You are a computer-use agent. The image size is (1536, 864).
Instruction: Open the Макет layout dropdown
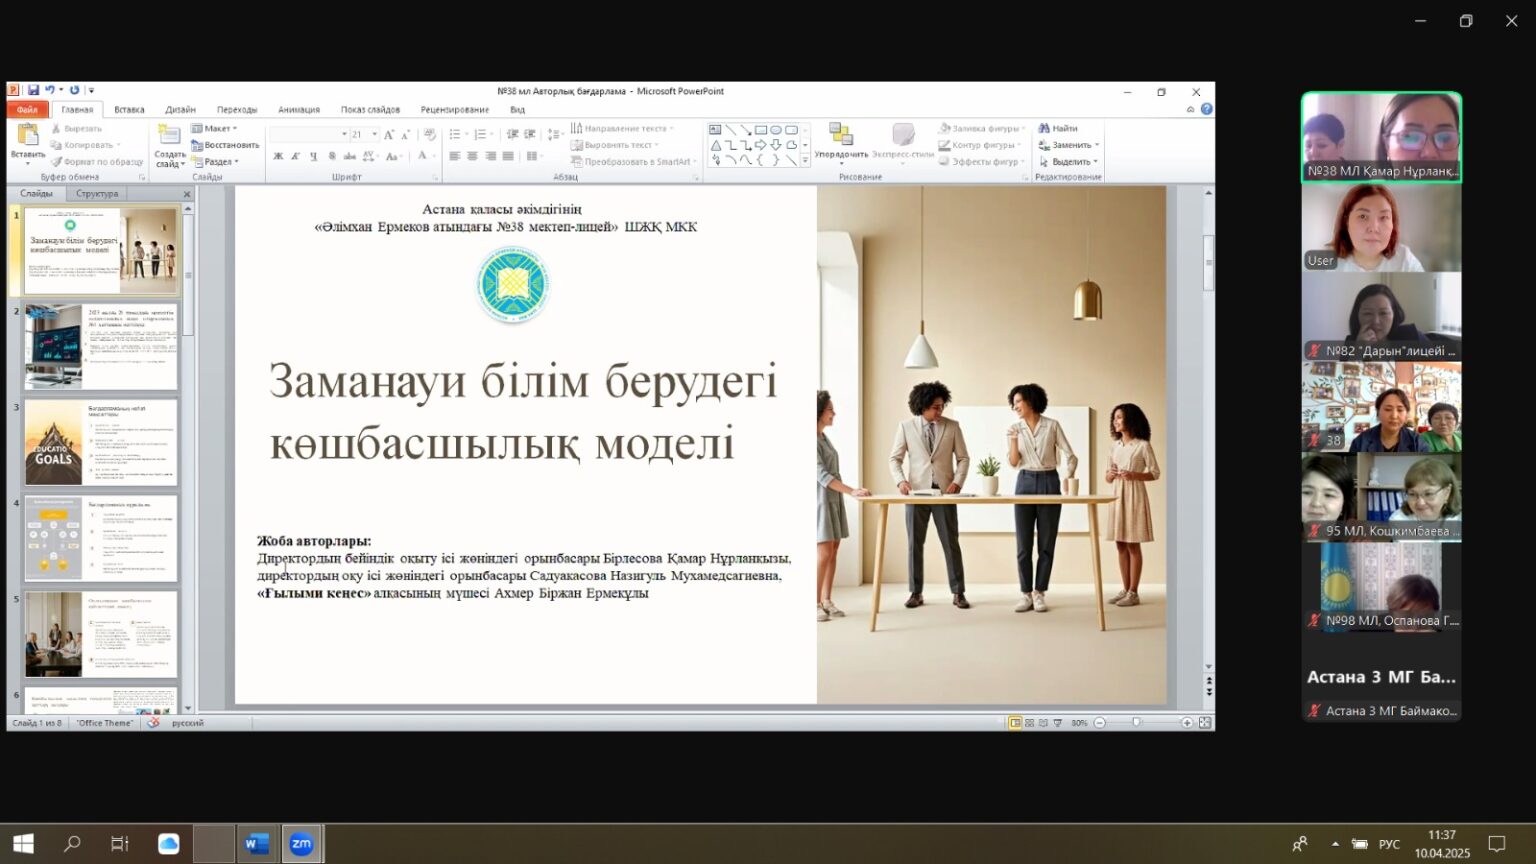(x=215, y=128)
